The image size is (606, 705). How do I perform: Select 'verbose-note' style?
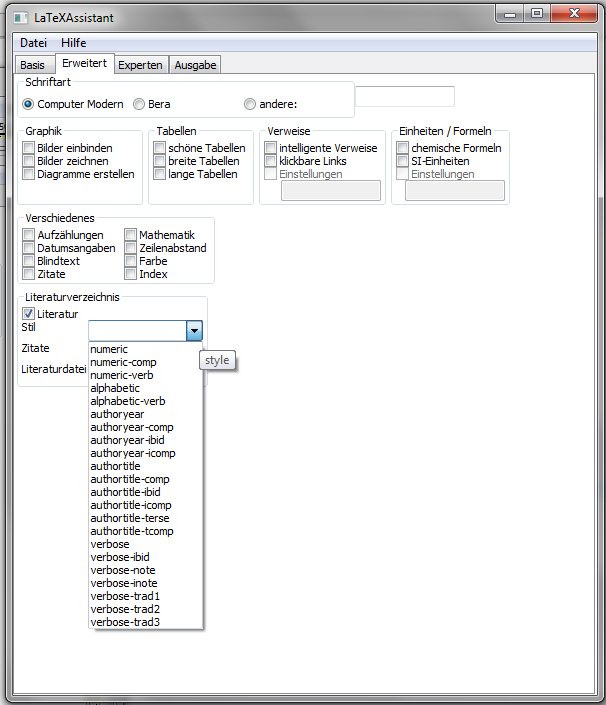coord(146,571)
